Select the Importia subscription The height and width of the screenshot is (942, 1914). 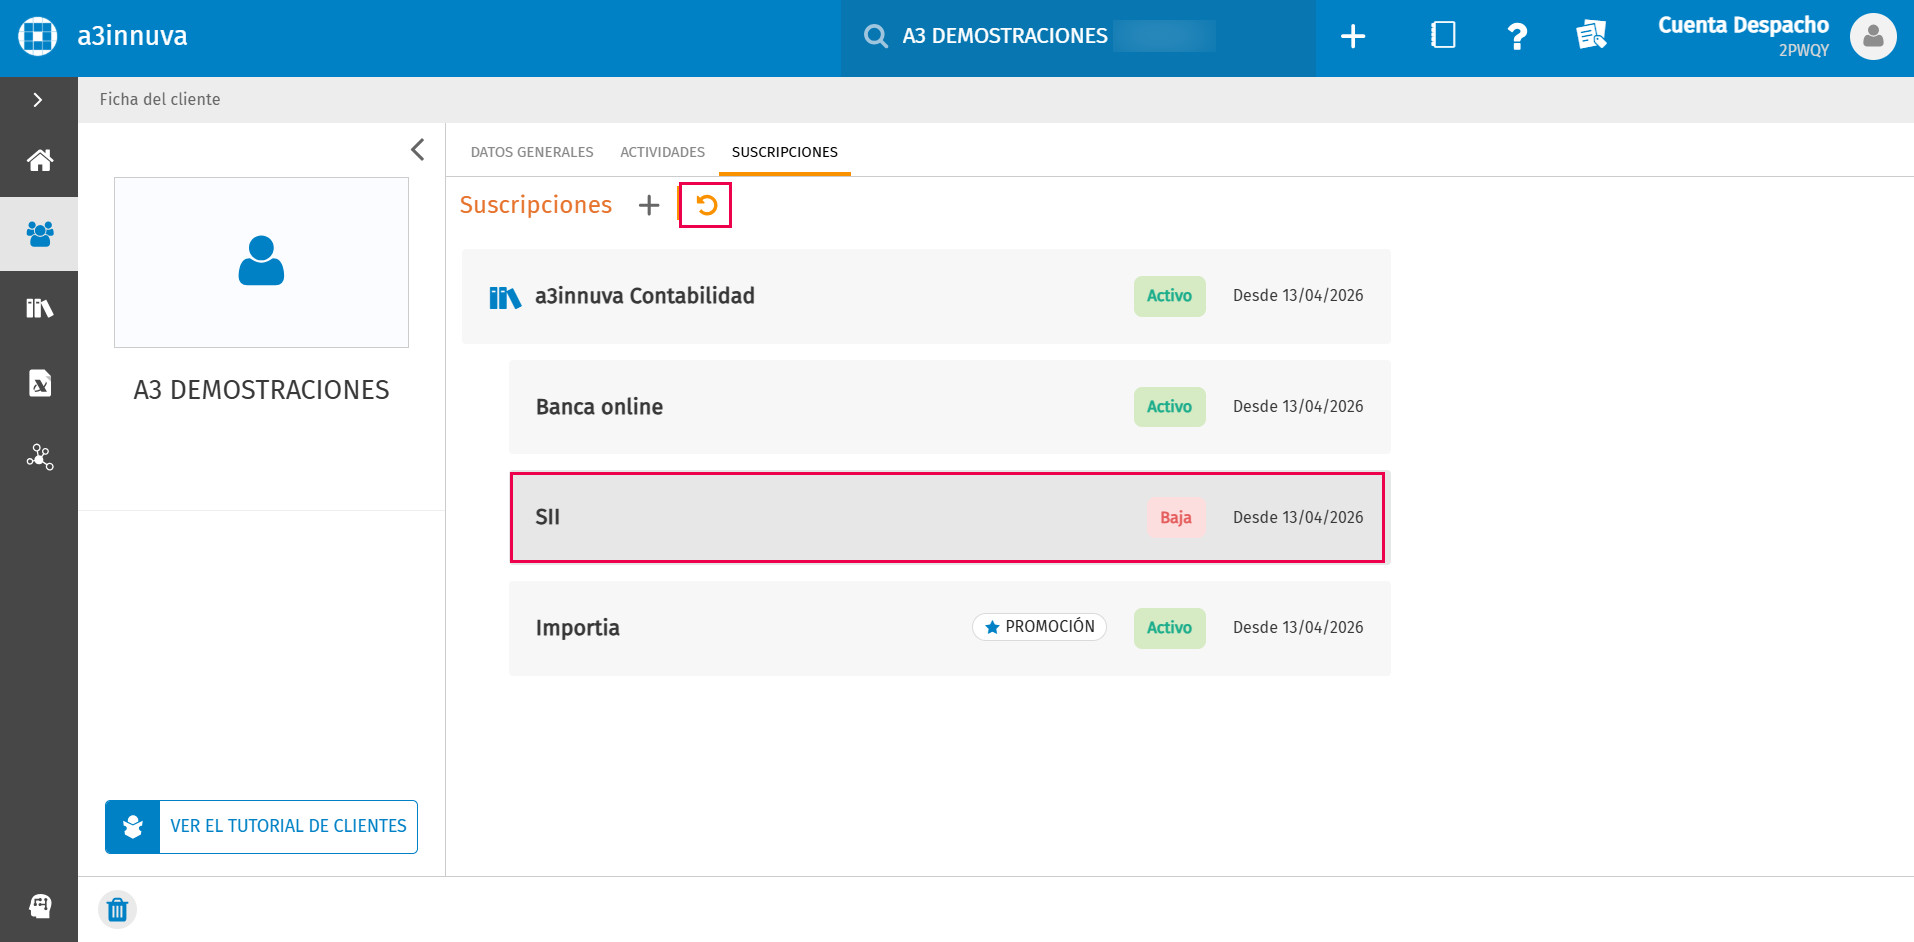click(x=949, y=628)
